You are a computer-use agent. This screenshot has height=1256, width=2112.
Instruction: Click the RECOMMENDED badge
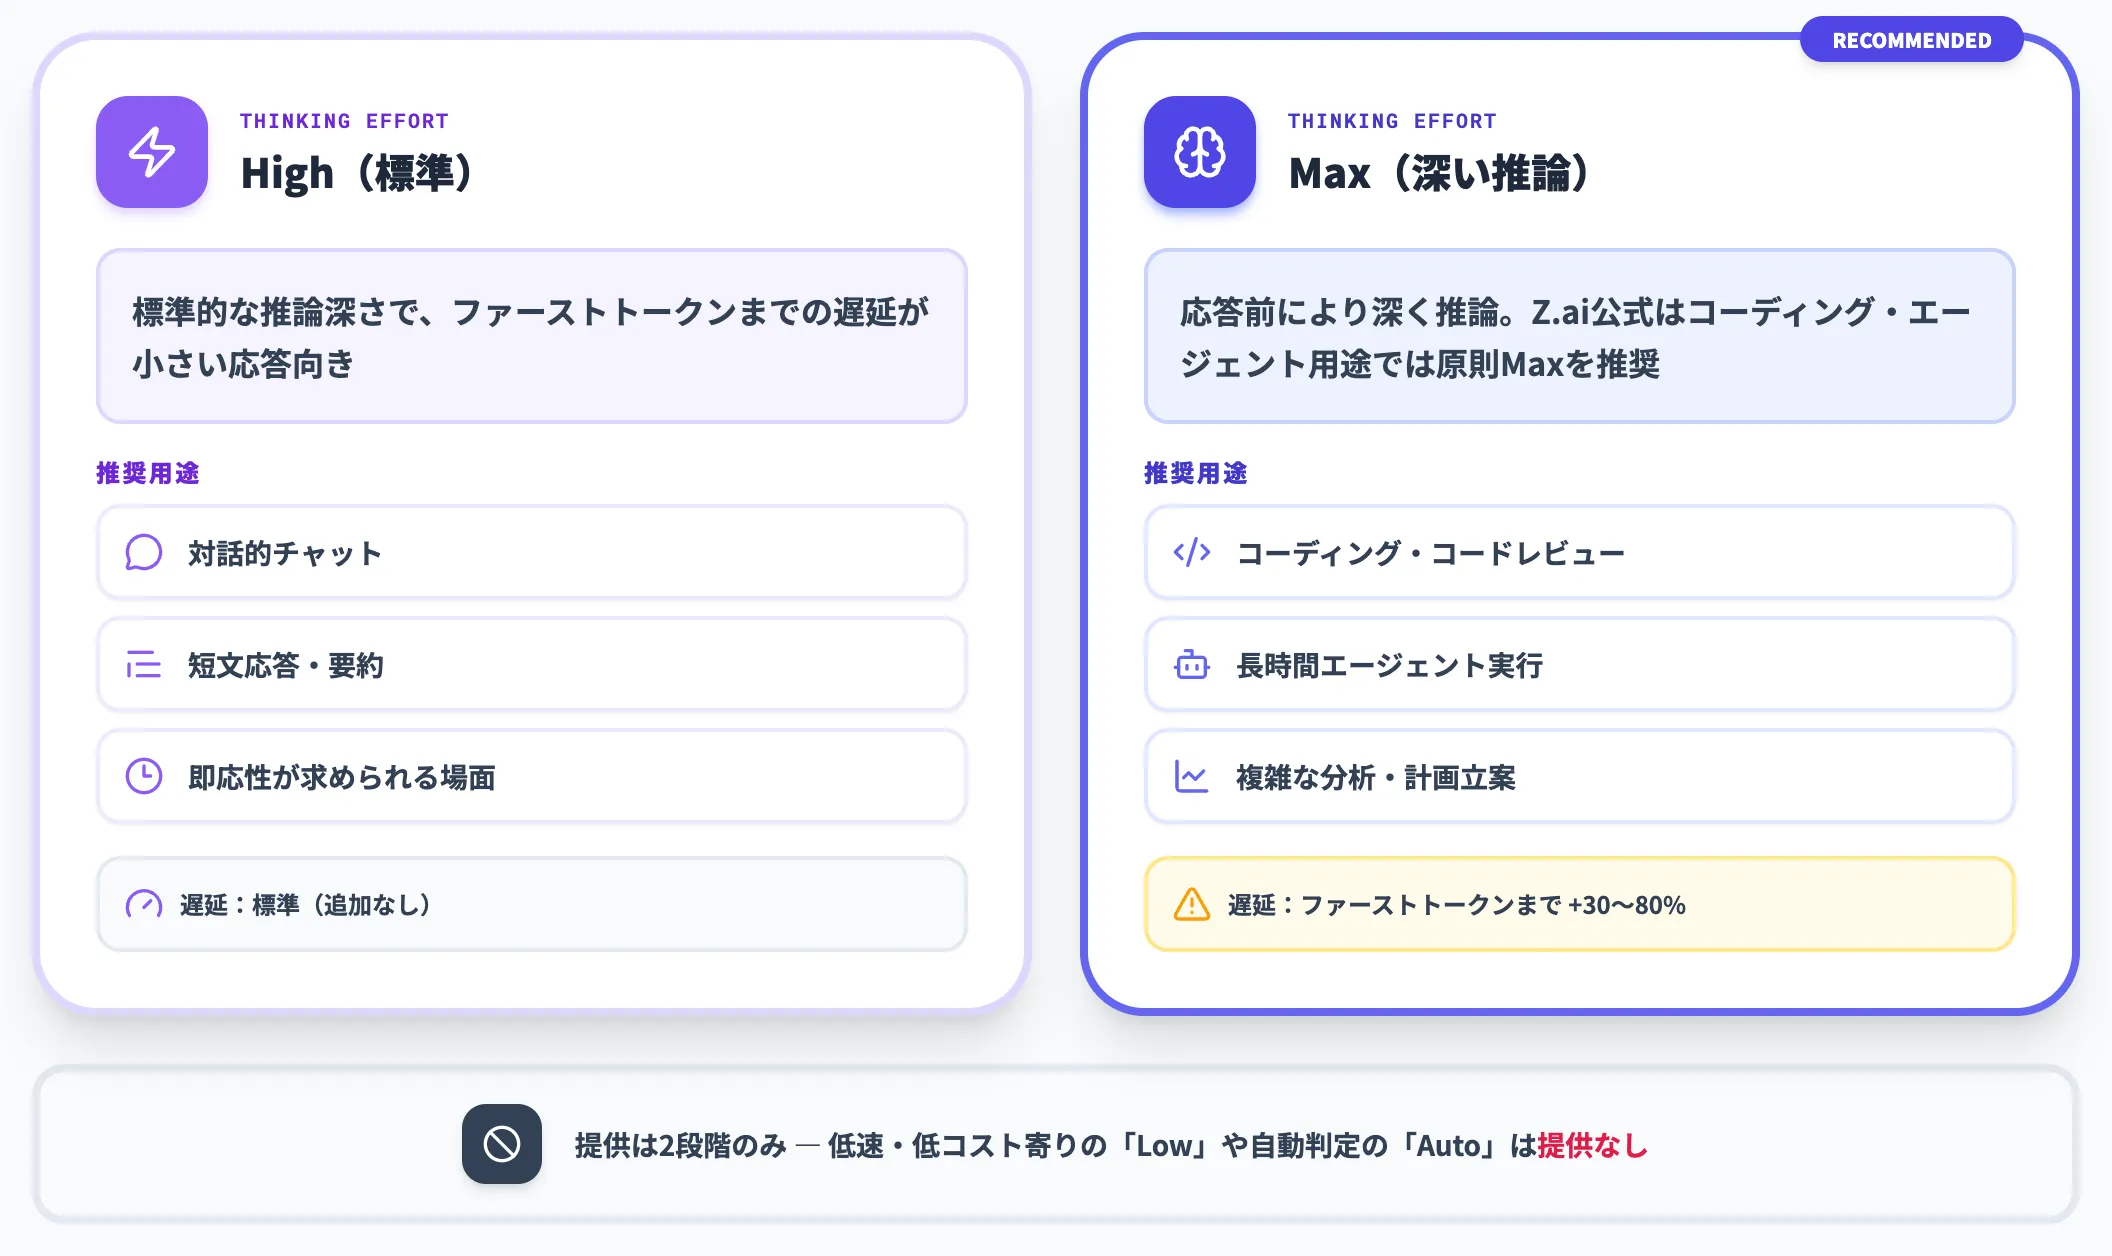(1912, 40)
